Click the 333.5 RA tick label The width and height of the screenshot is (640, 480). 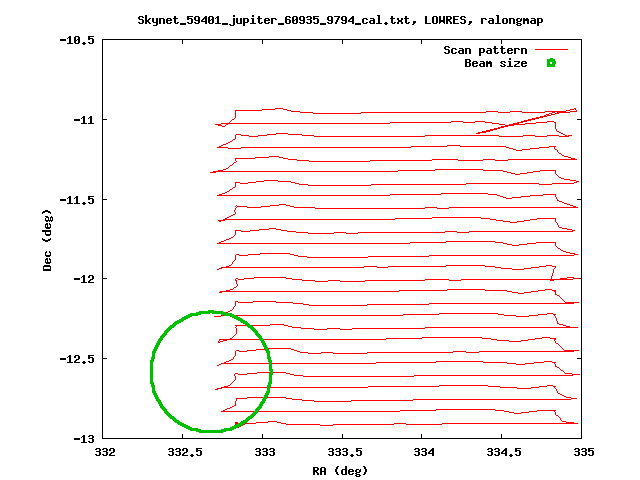click(344, 452)
